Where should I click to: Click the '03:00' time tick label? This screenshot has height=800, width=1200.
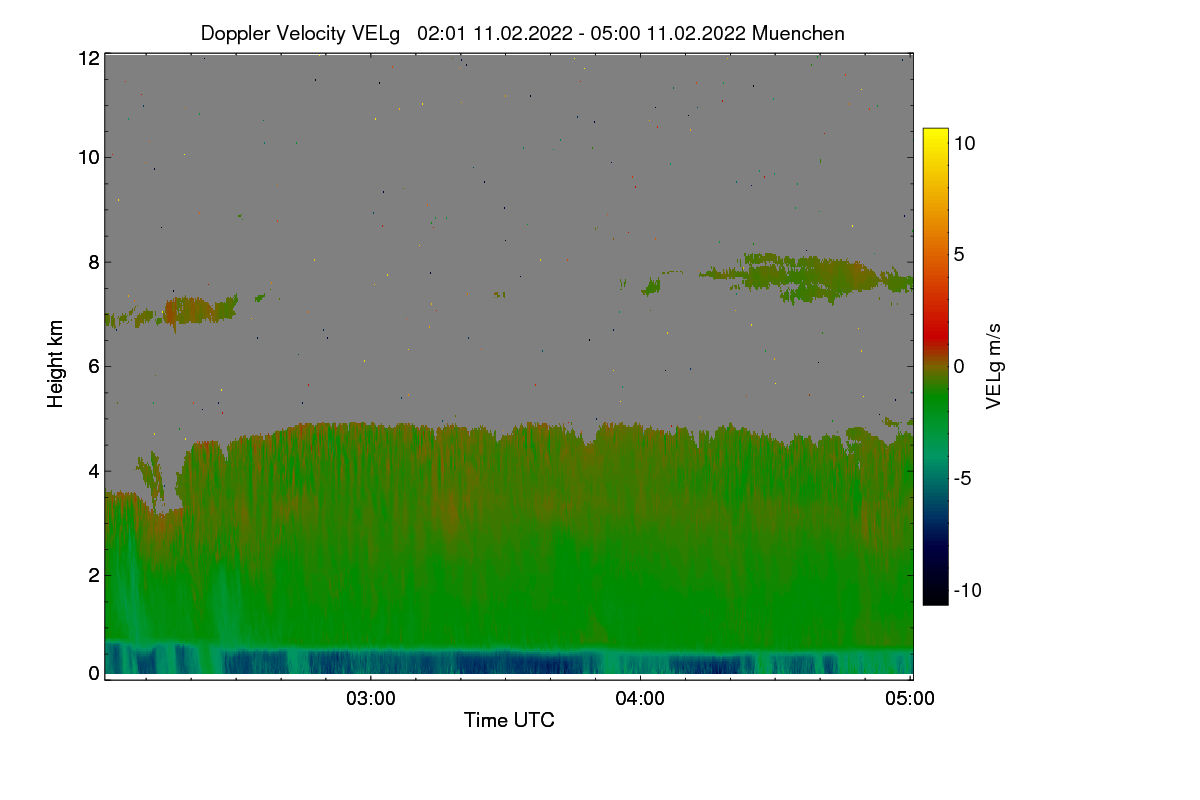(371, 699)
